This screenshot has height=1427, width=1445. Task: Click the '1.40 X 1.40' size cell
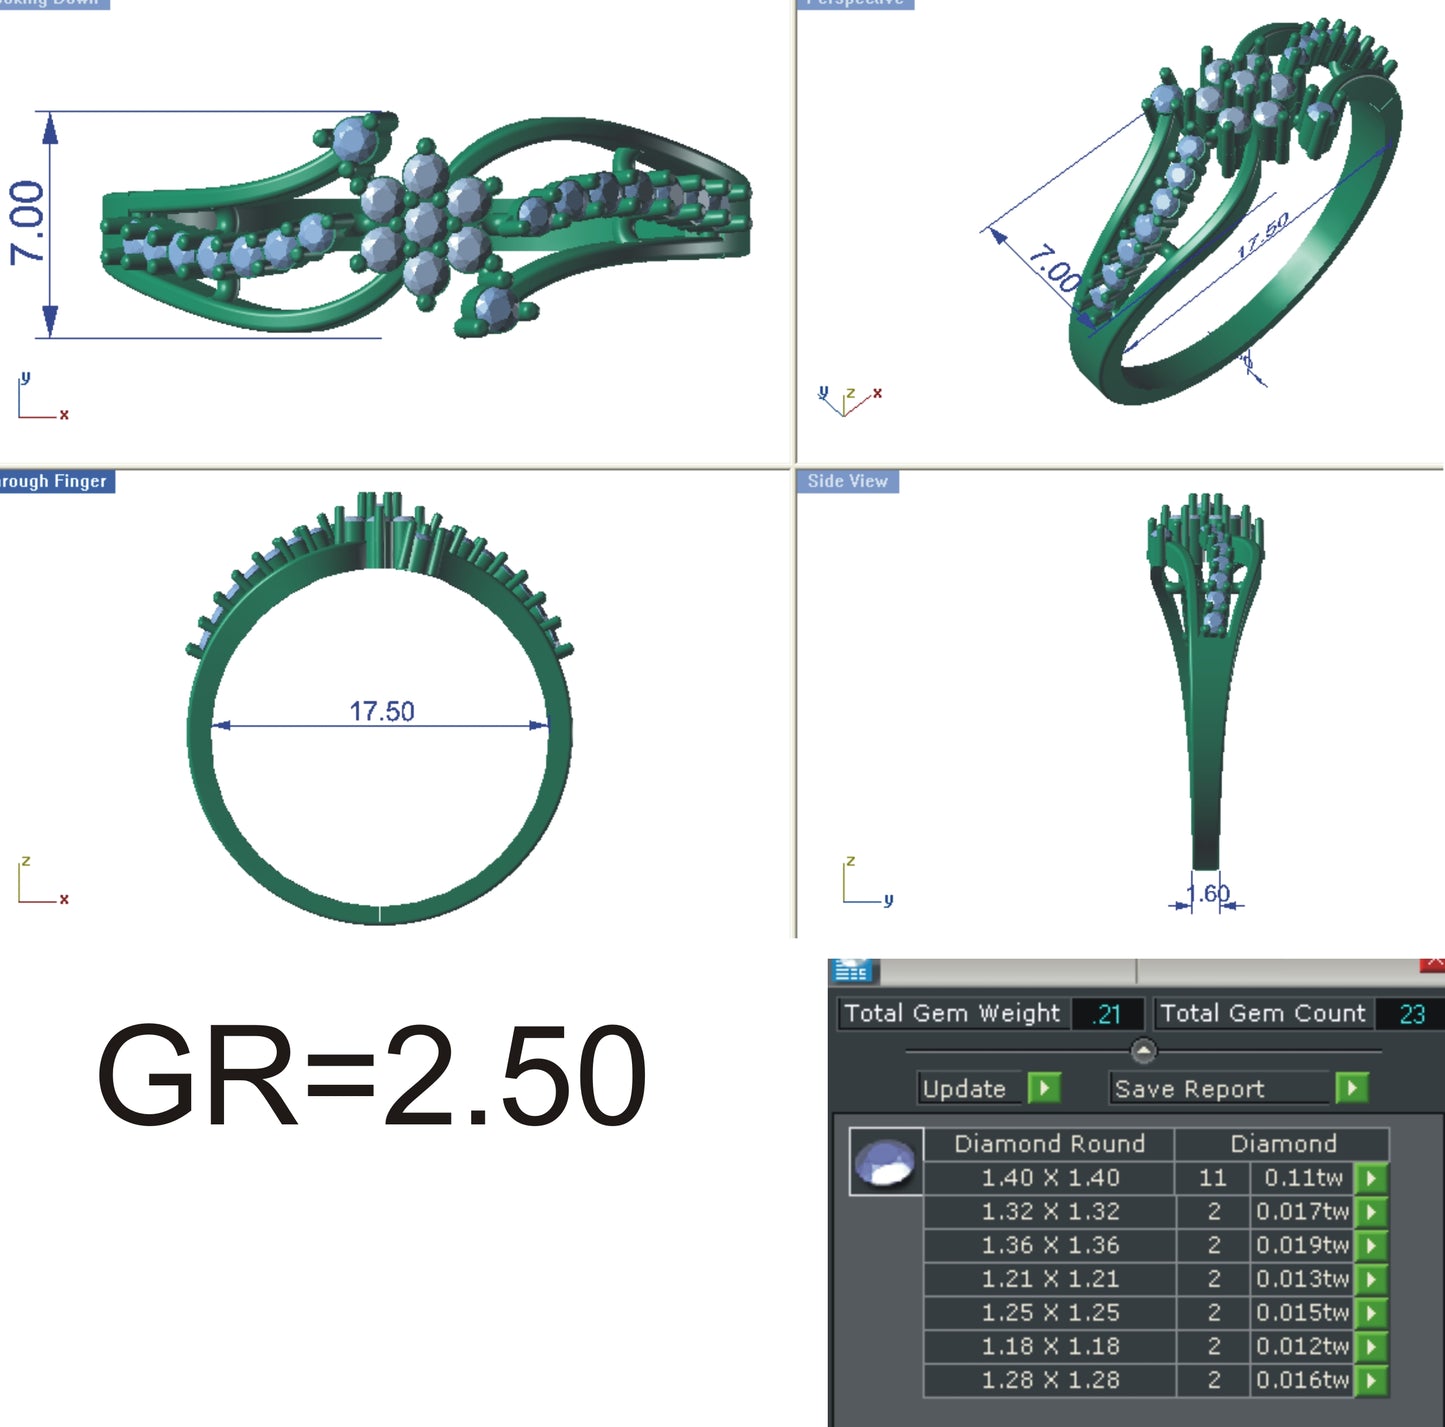[1049, 1178]
